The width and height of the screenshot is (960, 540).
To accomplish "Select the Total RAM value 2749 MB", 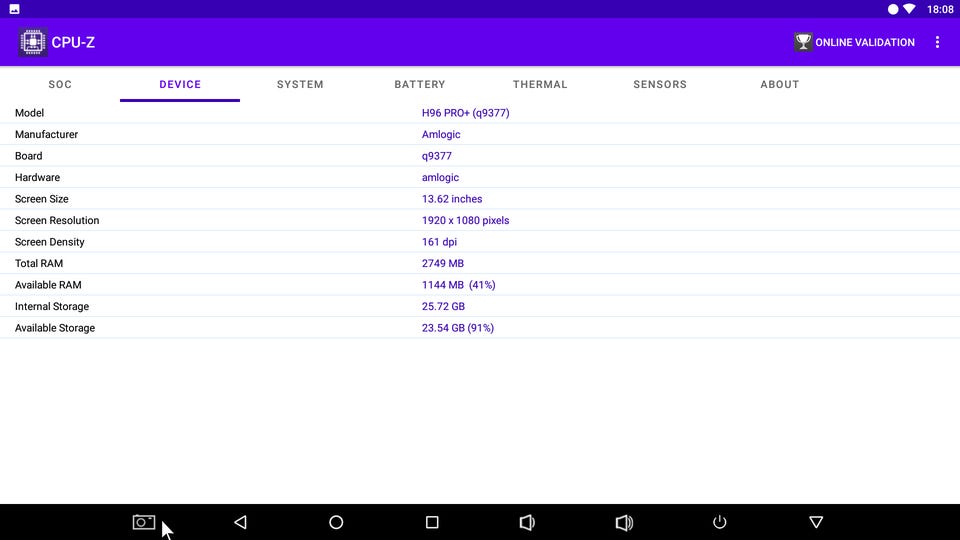I will click(443, 263).
